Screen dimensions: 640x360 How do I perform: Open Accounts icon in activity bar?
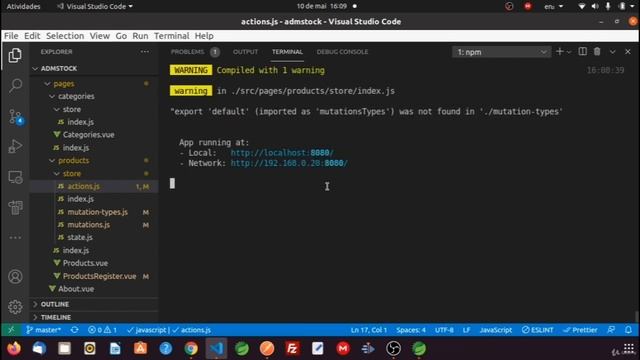click(x=15, y=277)
